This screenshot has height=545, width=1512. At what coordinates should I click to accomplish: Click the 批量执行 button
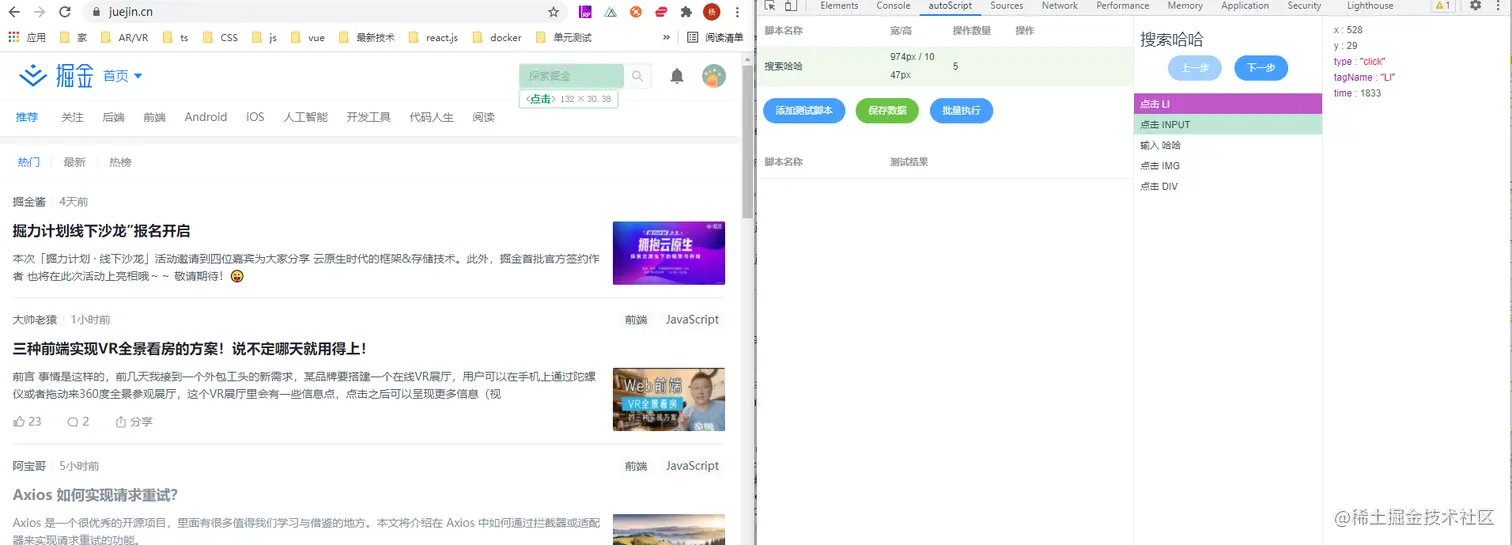961,110
